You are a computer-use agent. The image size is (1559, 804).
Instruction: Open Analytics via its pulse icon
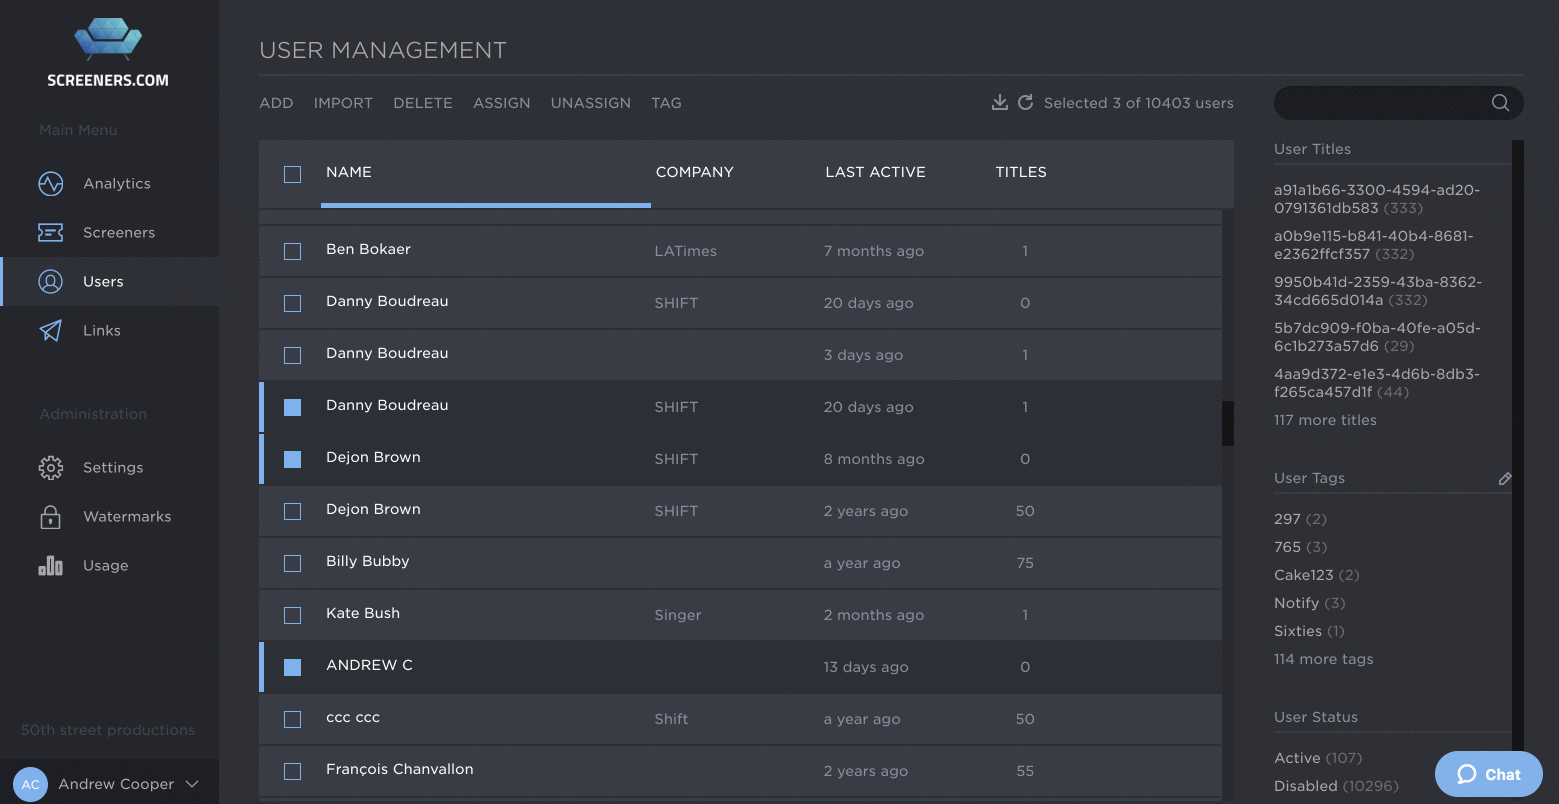click(x=50, y=184)
